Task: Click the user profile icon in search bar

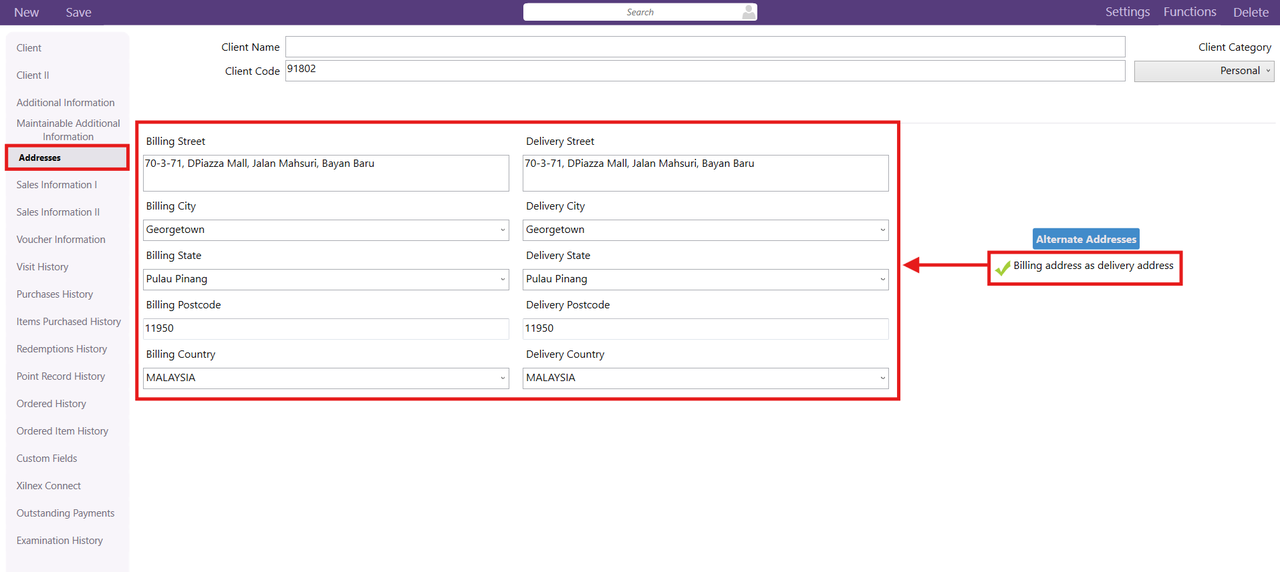Action: coord(748,12)
